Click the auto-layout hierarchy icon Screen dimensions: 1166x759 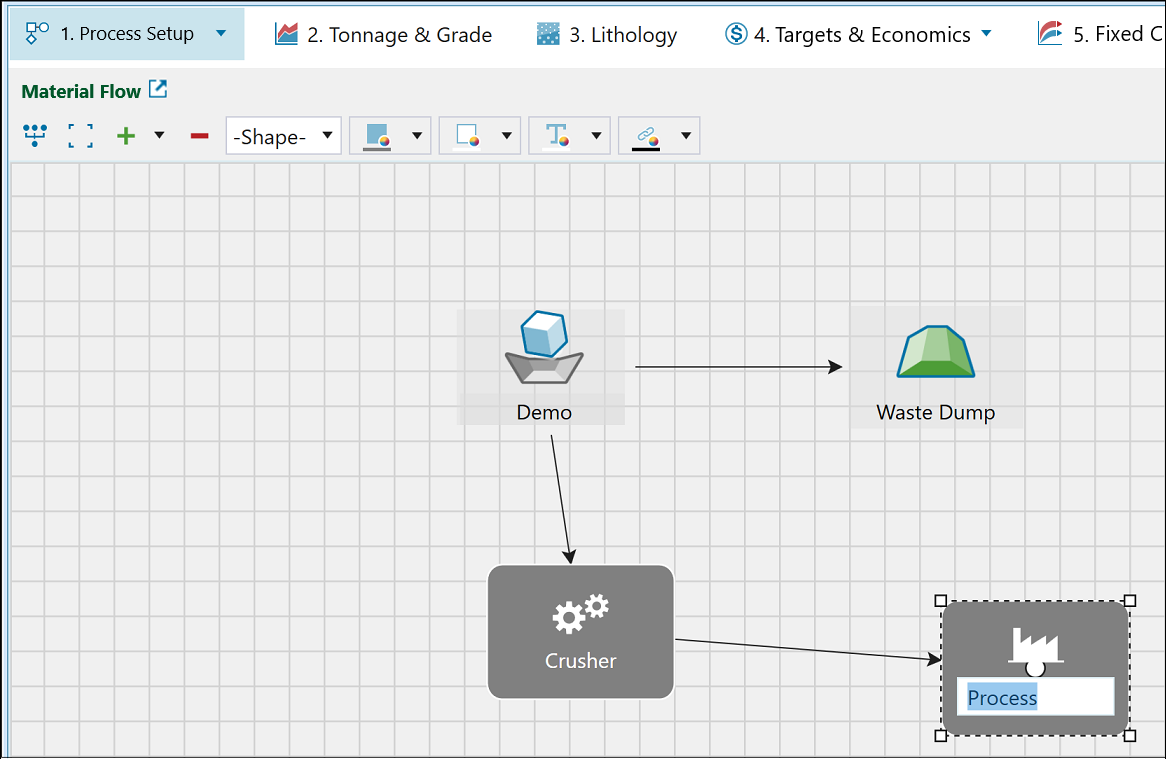tap(35, 136)
